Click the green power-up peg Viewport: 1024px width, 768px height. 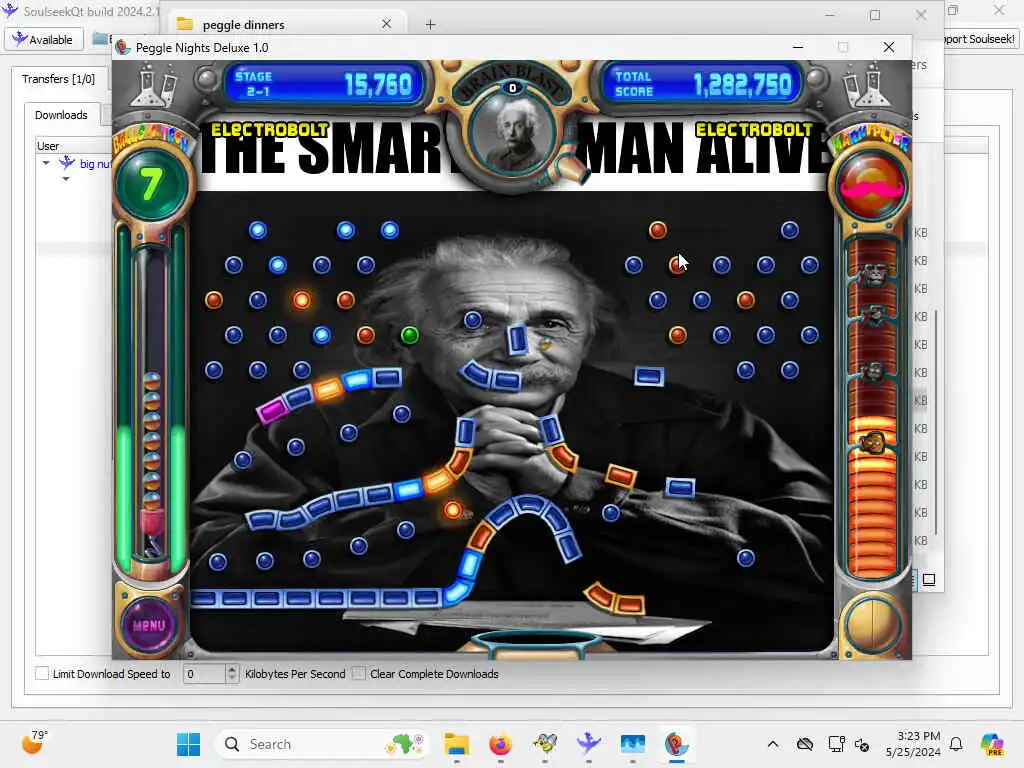point(409,335)
